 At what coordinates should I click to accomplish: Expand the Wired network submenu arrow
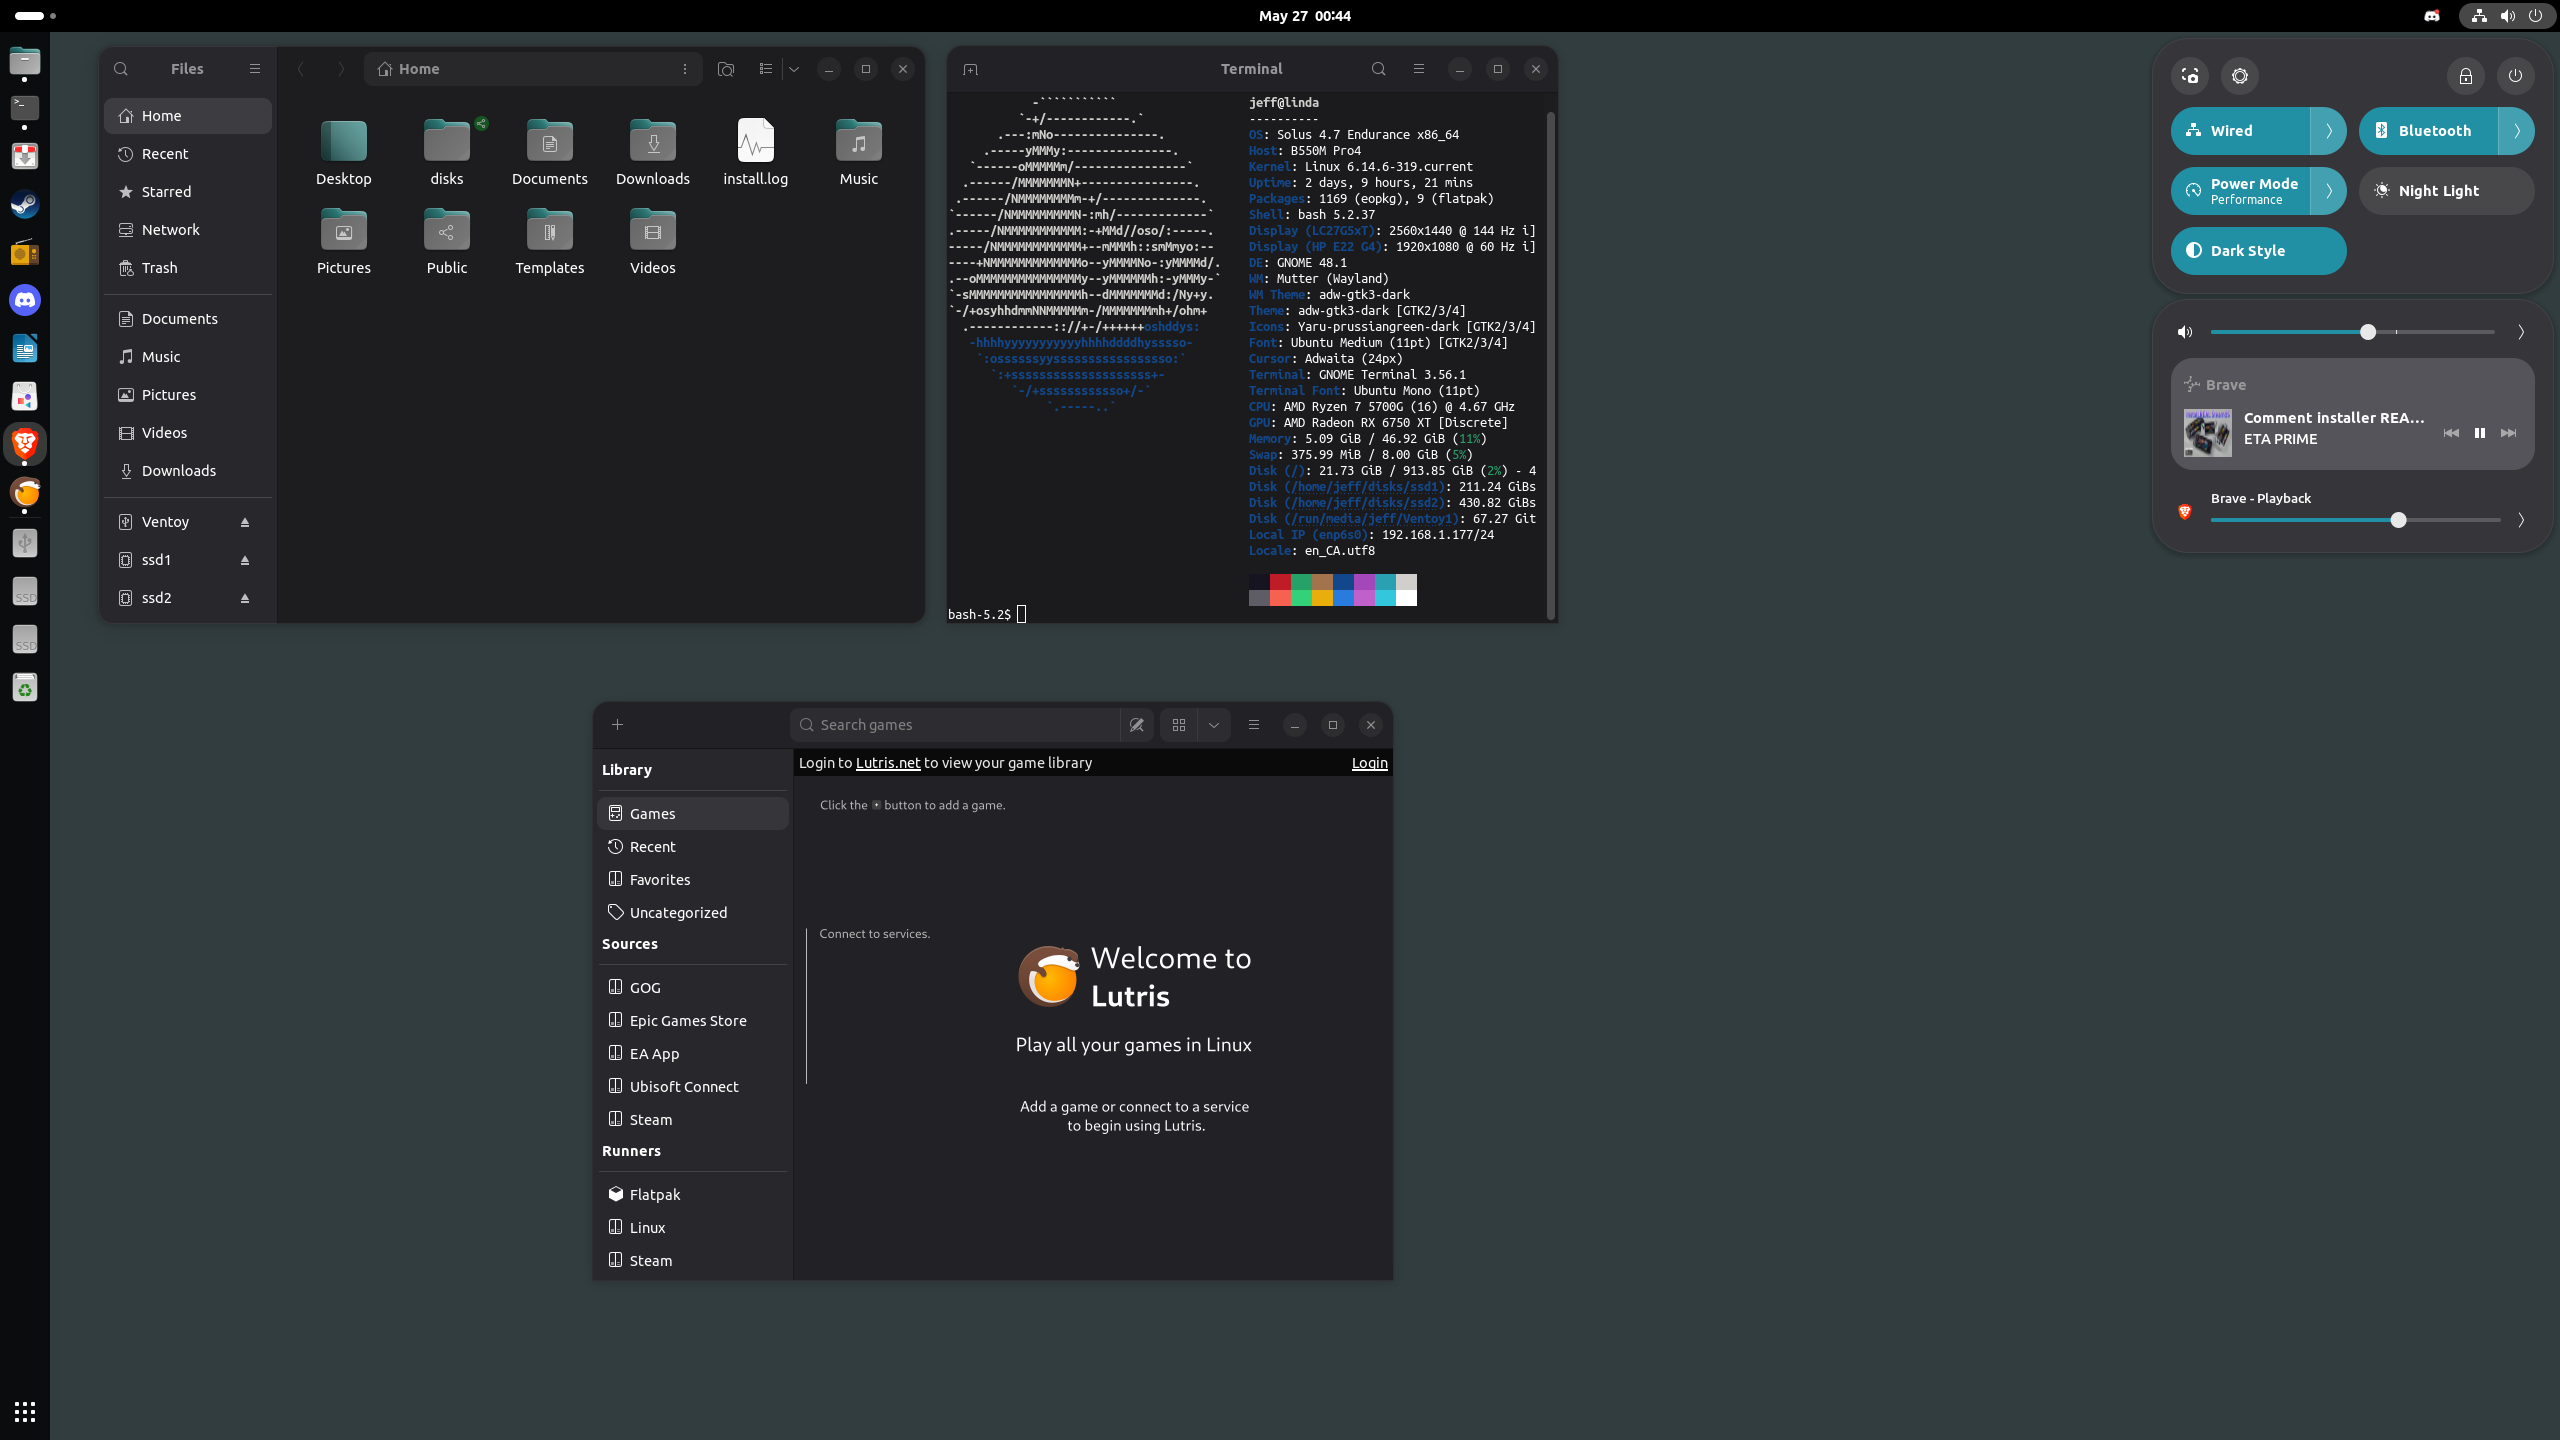2329,131
